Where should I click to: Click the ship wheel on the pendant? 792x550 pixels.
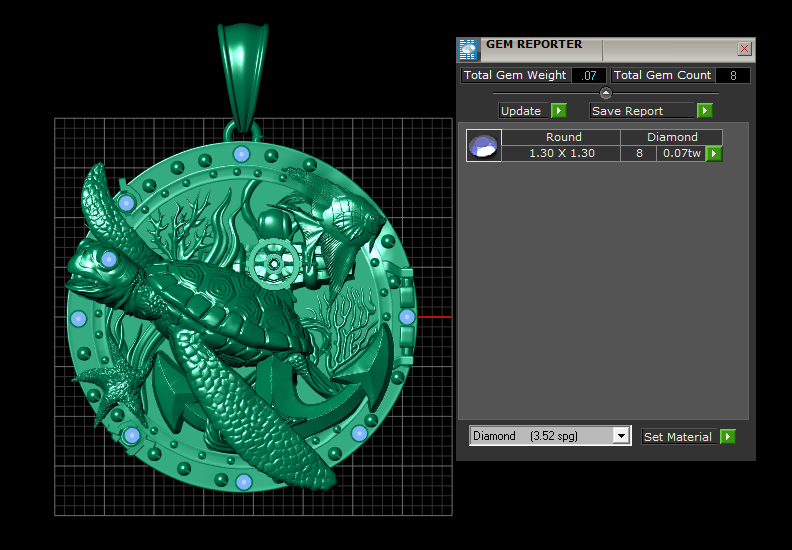273,263
